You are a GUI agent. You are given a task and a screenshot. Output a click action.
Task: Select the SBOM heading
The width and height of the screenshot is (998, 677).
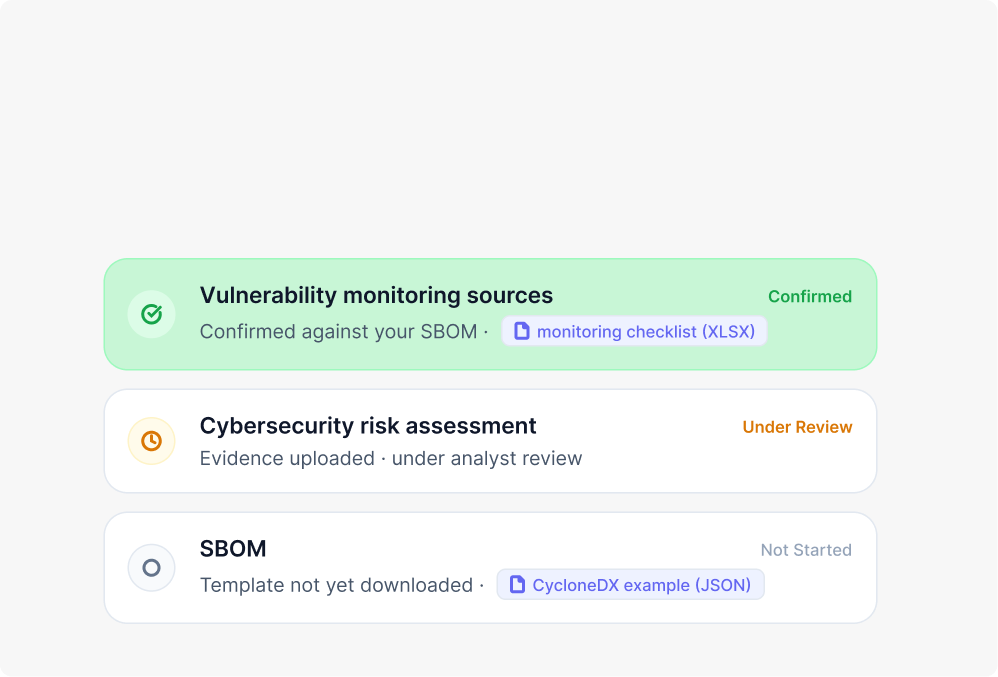[233, 548]
